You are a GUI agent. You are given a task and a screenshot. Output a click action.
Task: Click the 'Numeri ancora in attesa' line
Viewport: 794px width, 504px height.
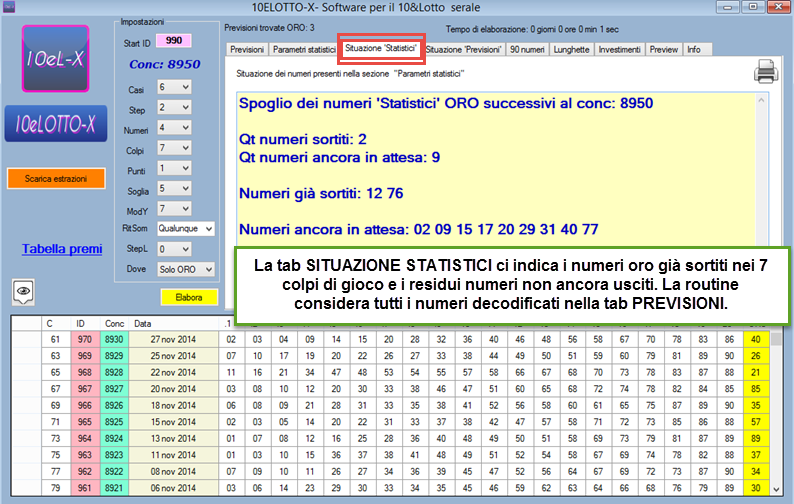[419, 229]
